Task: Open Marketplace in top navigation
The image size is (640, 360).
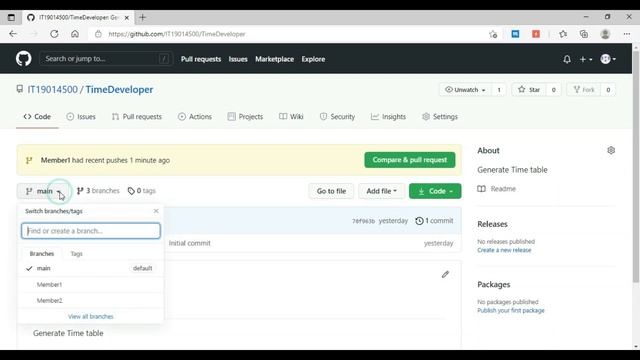Action: coord(274,59)
